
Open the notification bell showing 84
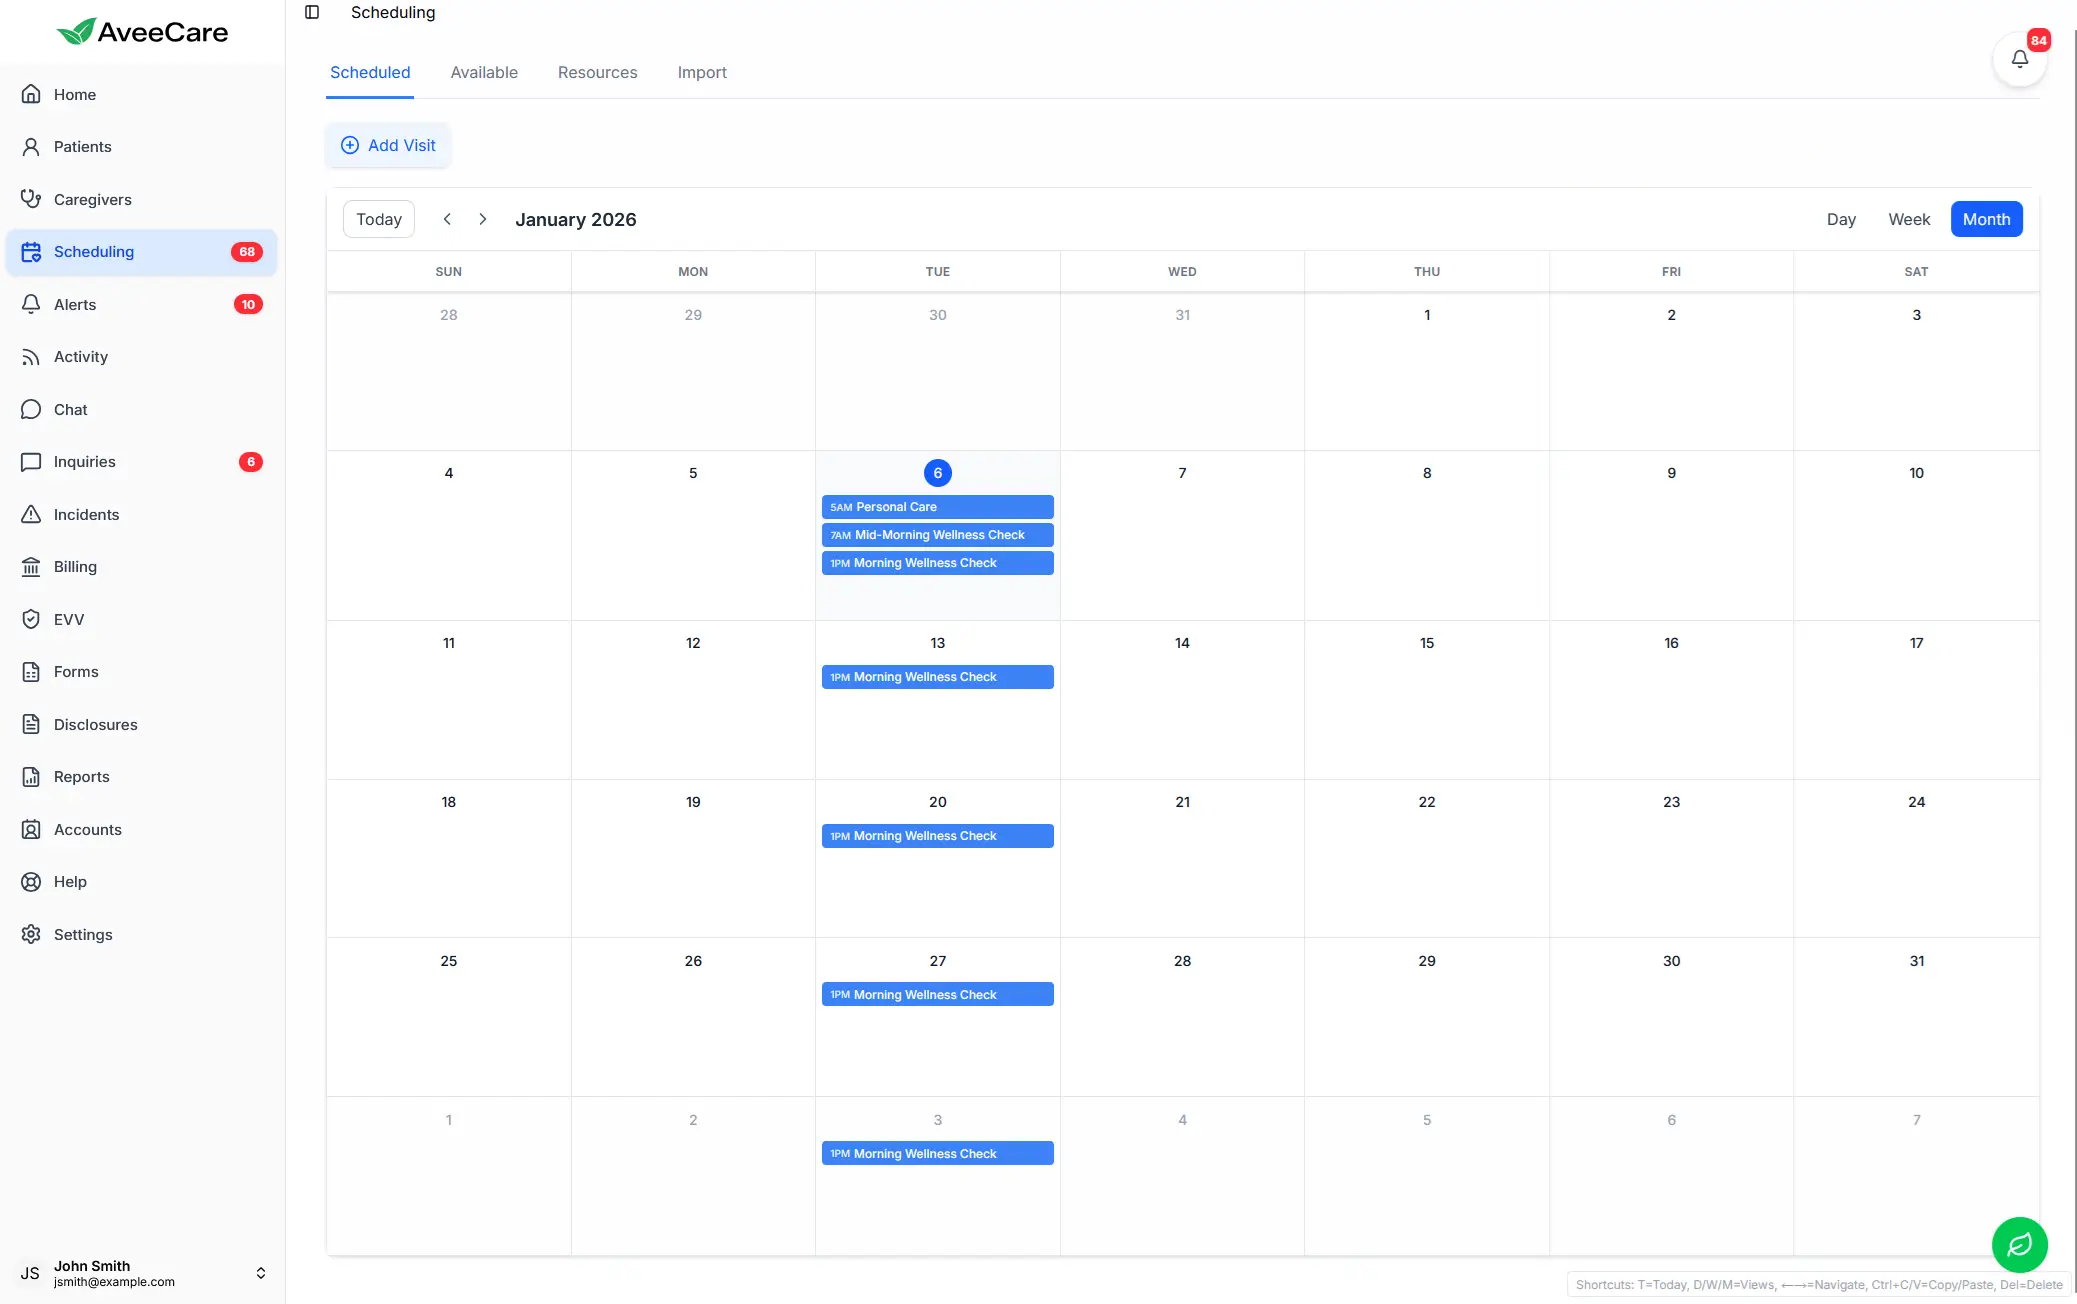2019,58
